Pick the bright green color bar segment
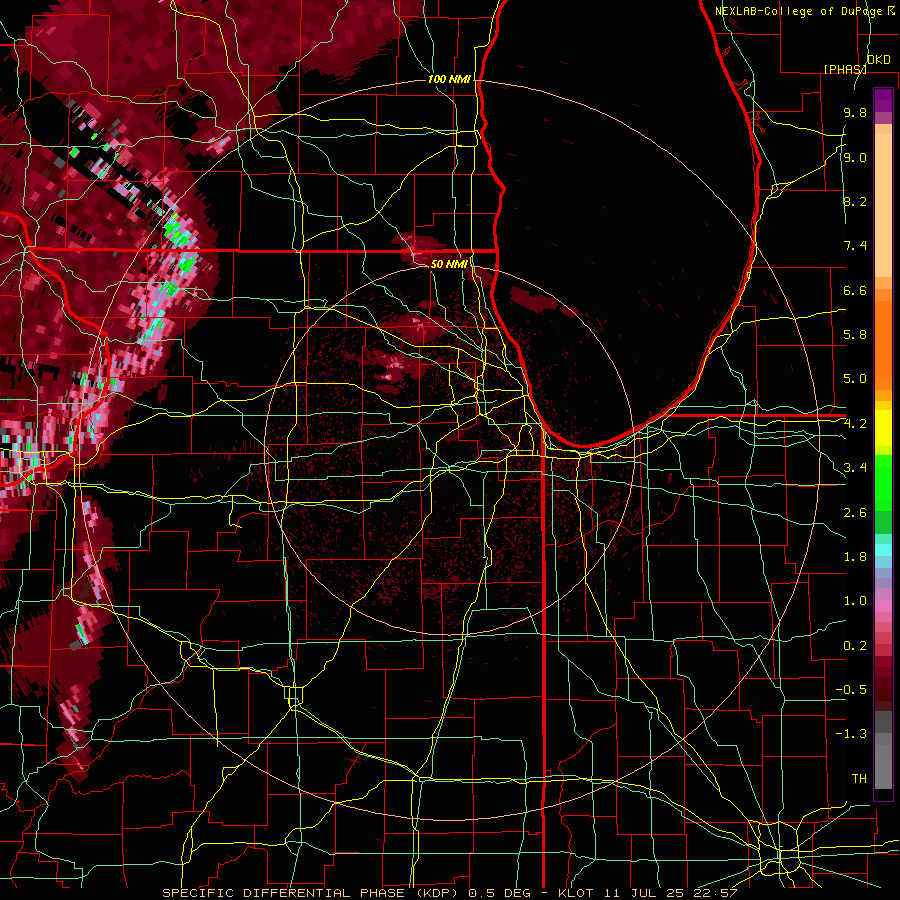Image resolution: width=900 pixels, height=900 pixels. coord(883,483)
